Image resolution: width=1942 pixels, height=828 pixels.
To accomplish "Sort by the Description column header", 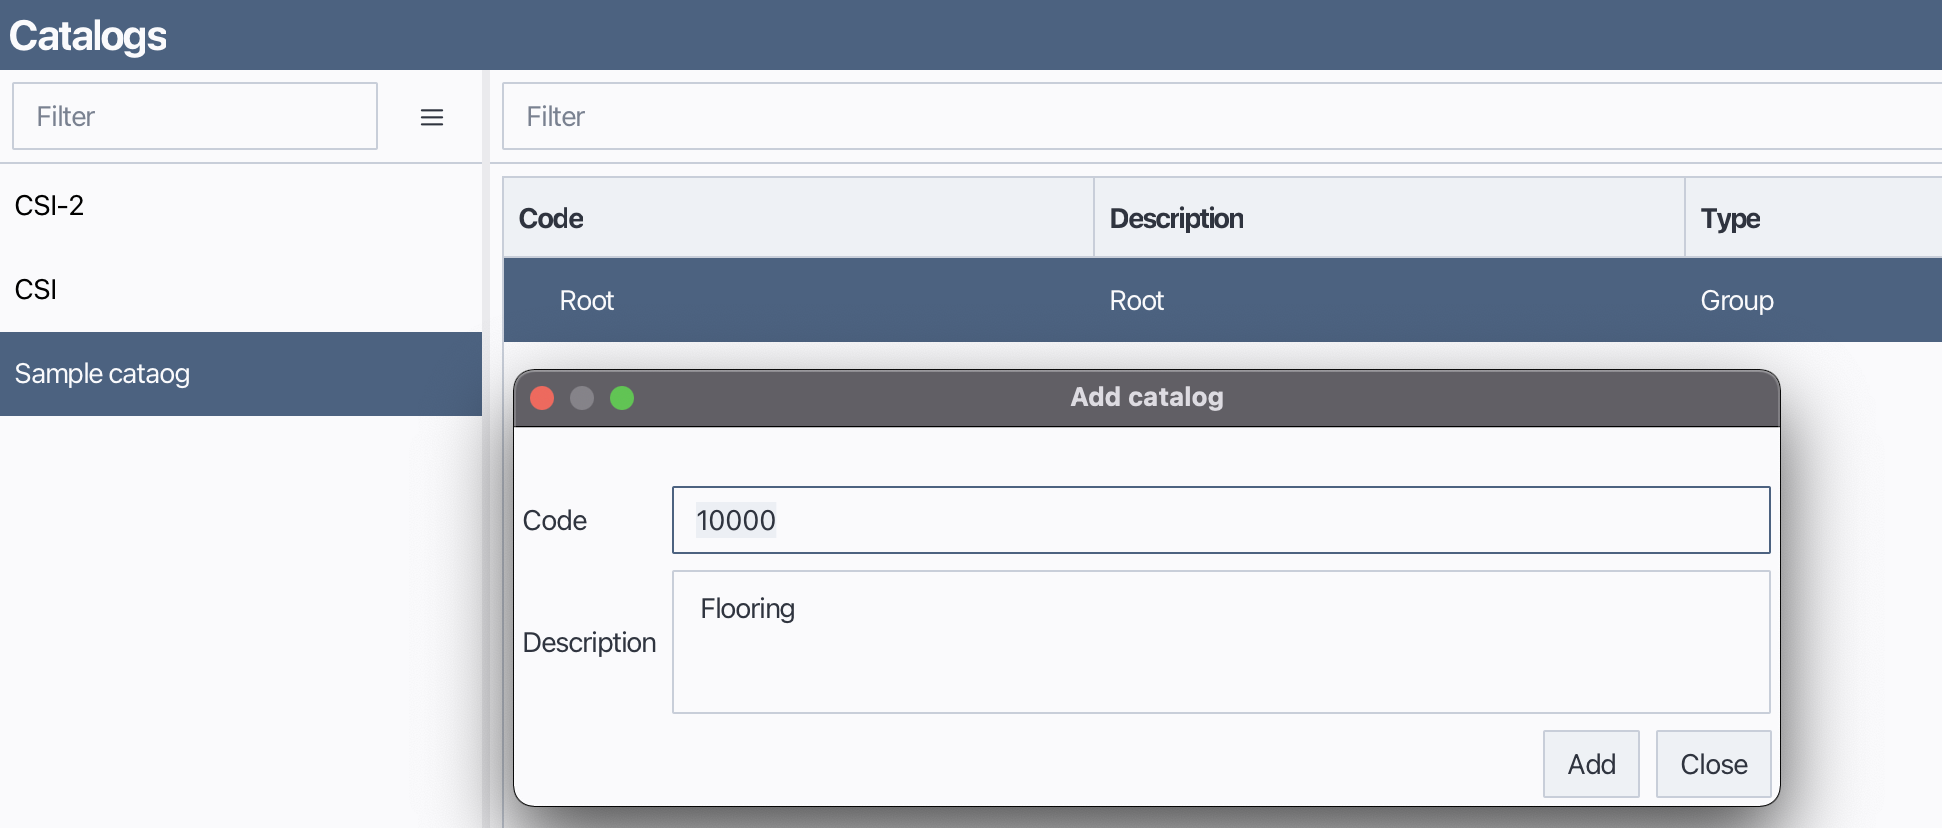I will coord(1389,218).
